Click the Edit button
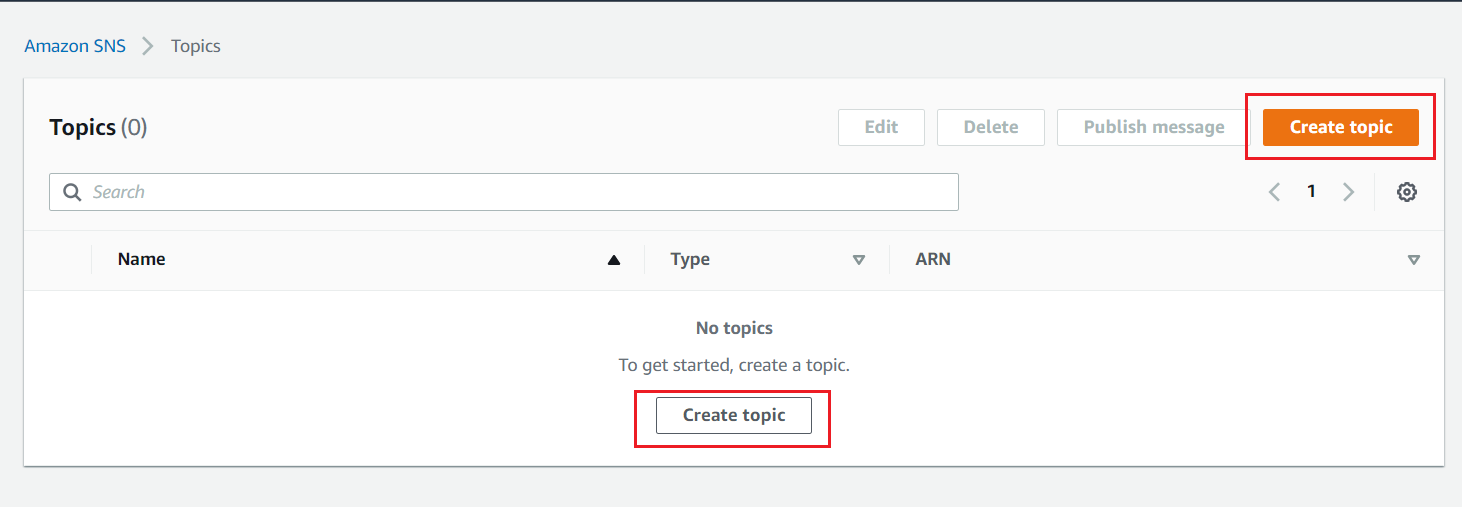The height and width of the screenshot is (507, 1462). 881,127
